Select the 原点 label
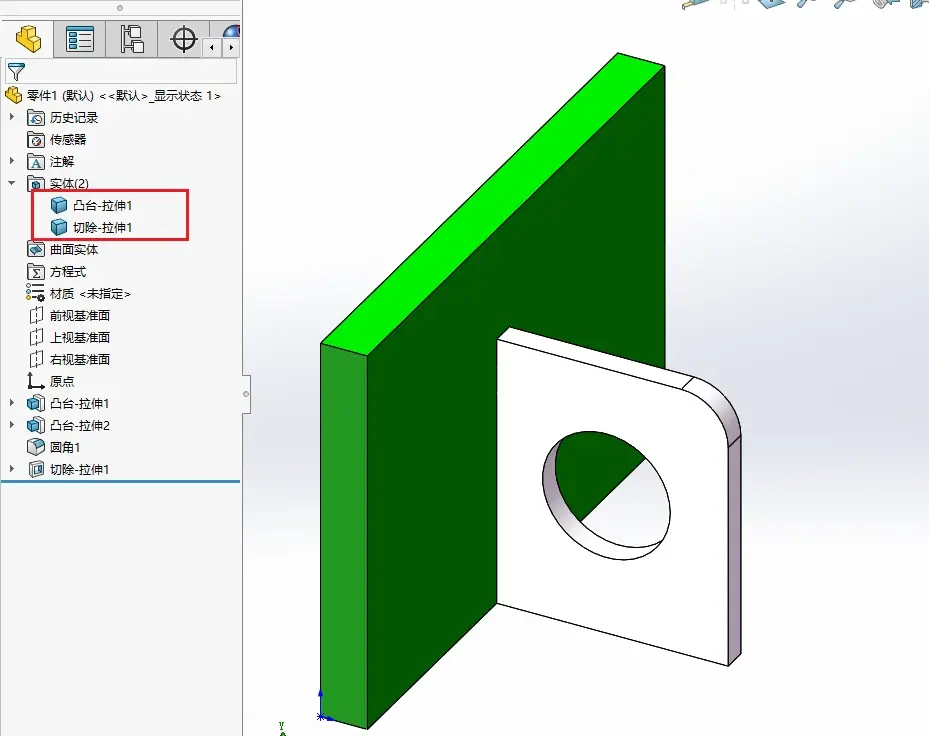Screen dimensions: 929x736 tap(62, 381)
